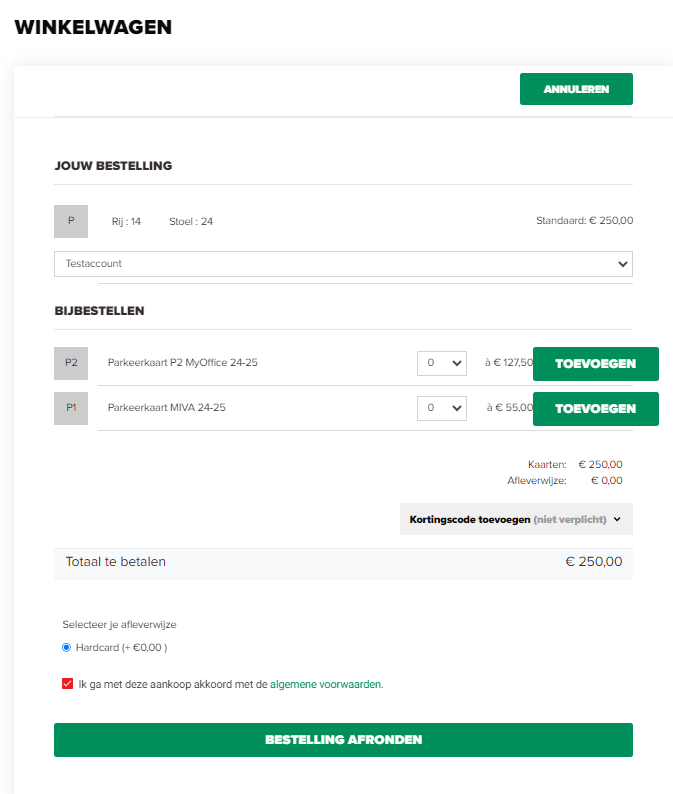Viewport: 673px width, 794px height.
Task: Click chevron beside Kortingscode toevoegen
Action: [617, 519]
